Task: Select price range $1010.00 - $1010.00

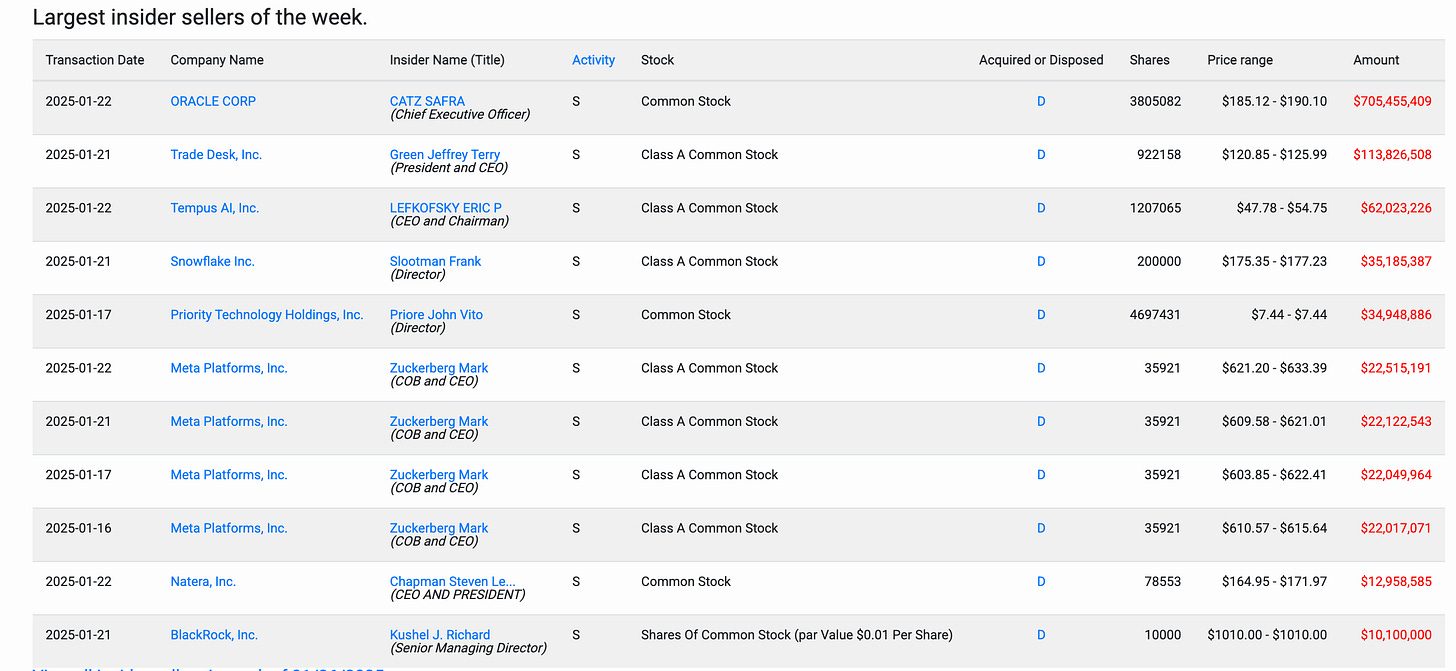Action: (1267, 635)
